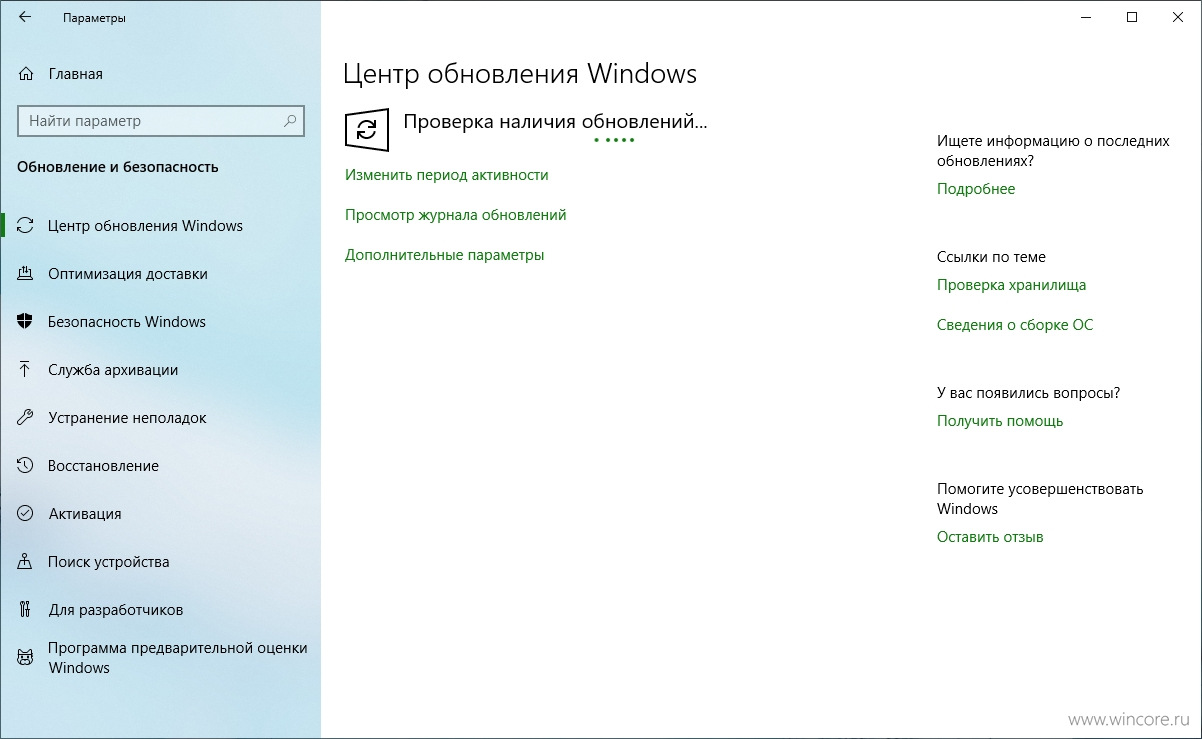Viewport: 1202px width, 739px height.
Task: Click the Windows Update sync arrows sidebar icon
Action: [26, 226]
